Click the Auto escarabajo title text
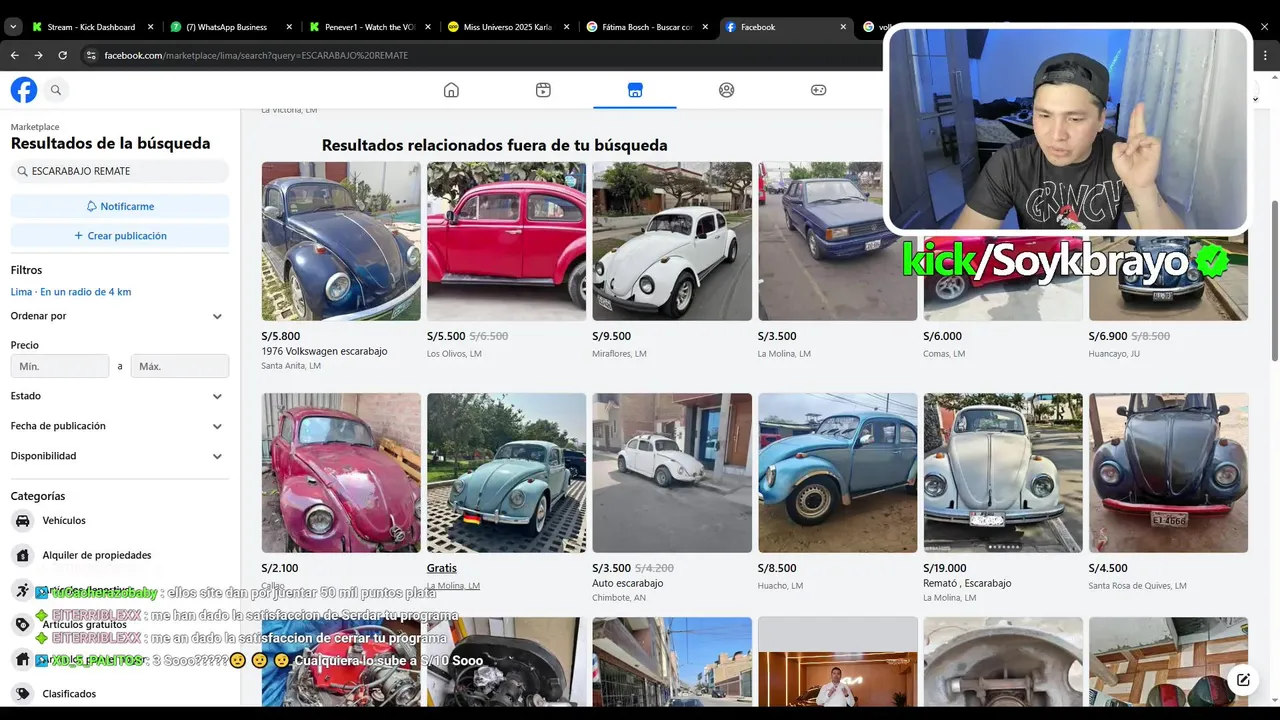Viewport: 1280px width, 720px height. click(x=628, y=583)
